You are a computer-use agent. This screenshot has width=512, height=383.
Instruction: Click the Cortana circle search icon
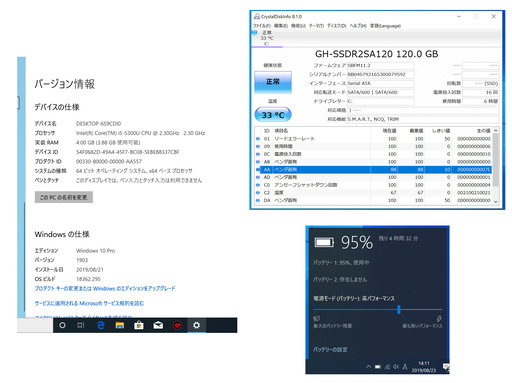point(62,325)
